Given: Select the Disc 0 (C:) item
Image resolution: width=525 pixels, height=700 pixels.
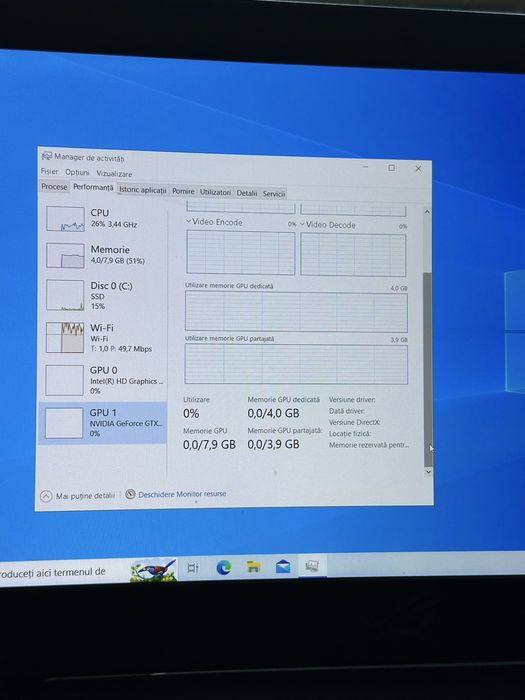Looking at the screenshot, I should tap(104, 295).
